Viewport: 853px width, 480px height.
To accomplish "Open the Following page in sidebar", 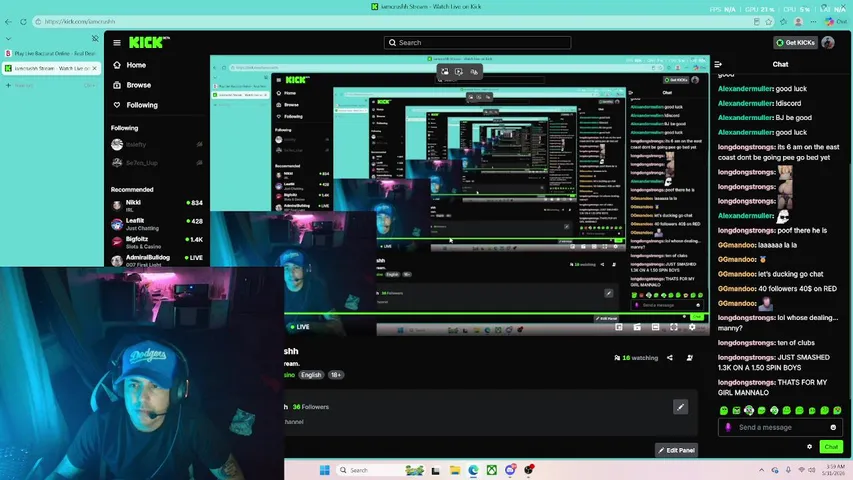I will point(136,105).
